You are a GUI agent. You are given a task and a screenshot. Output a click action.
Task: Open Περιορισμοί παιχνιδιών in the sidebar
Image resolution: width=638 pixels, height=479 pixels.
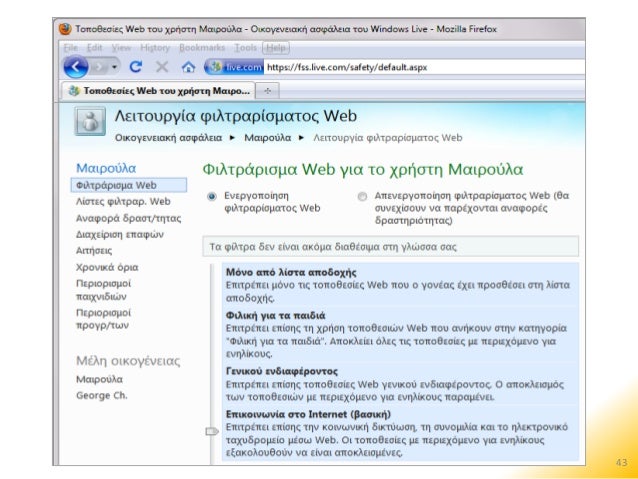click(x=103, y=290)
